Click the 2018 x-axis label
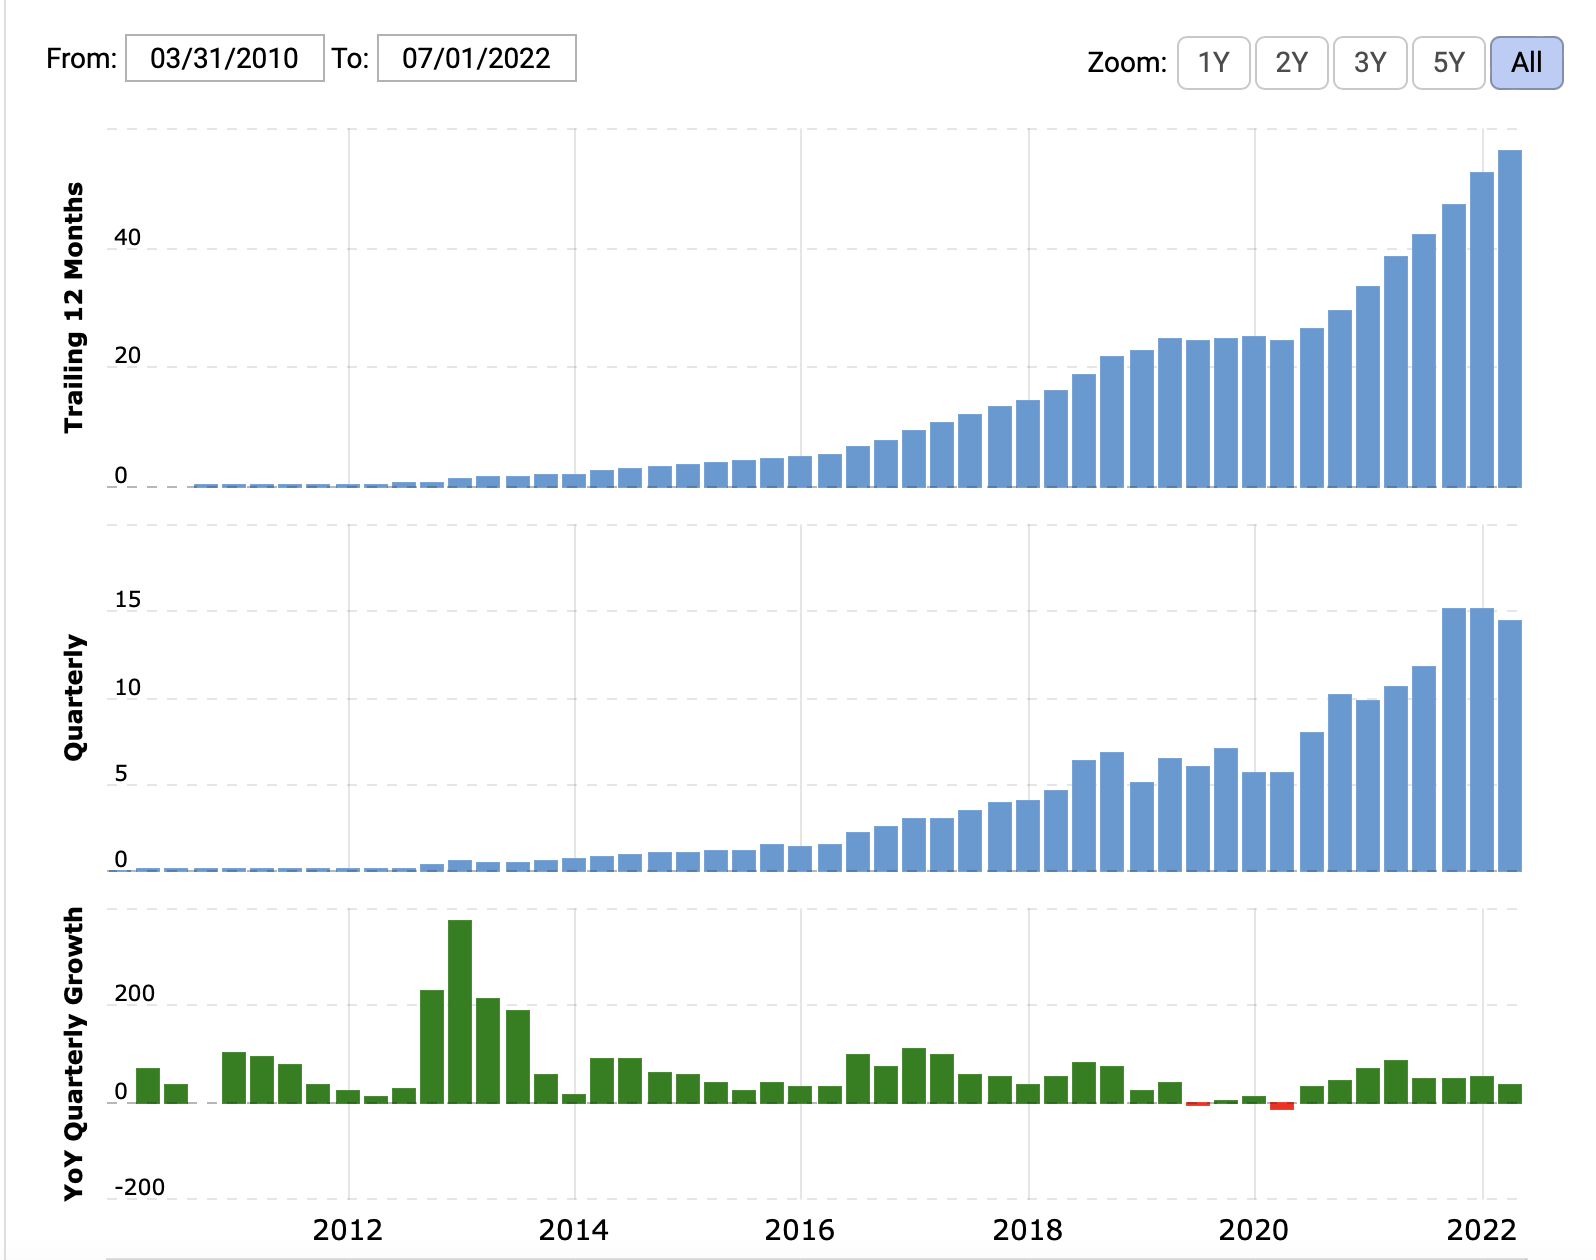 pyautogui.click(x=1028, y=1229)
